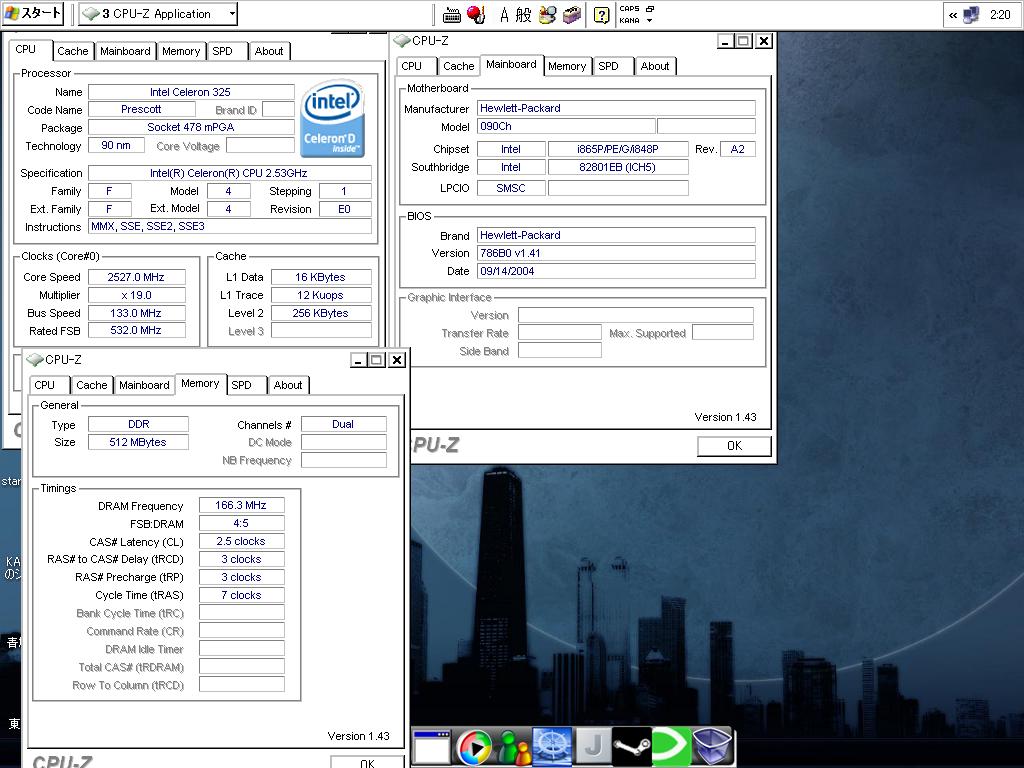1024x768 pixels.
Task: Switch to Mainboard tab in the back CPU window
Action: [x=125, y=51]
